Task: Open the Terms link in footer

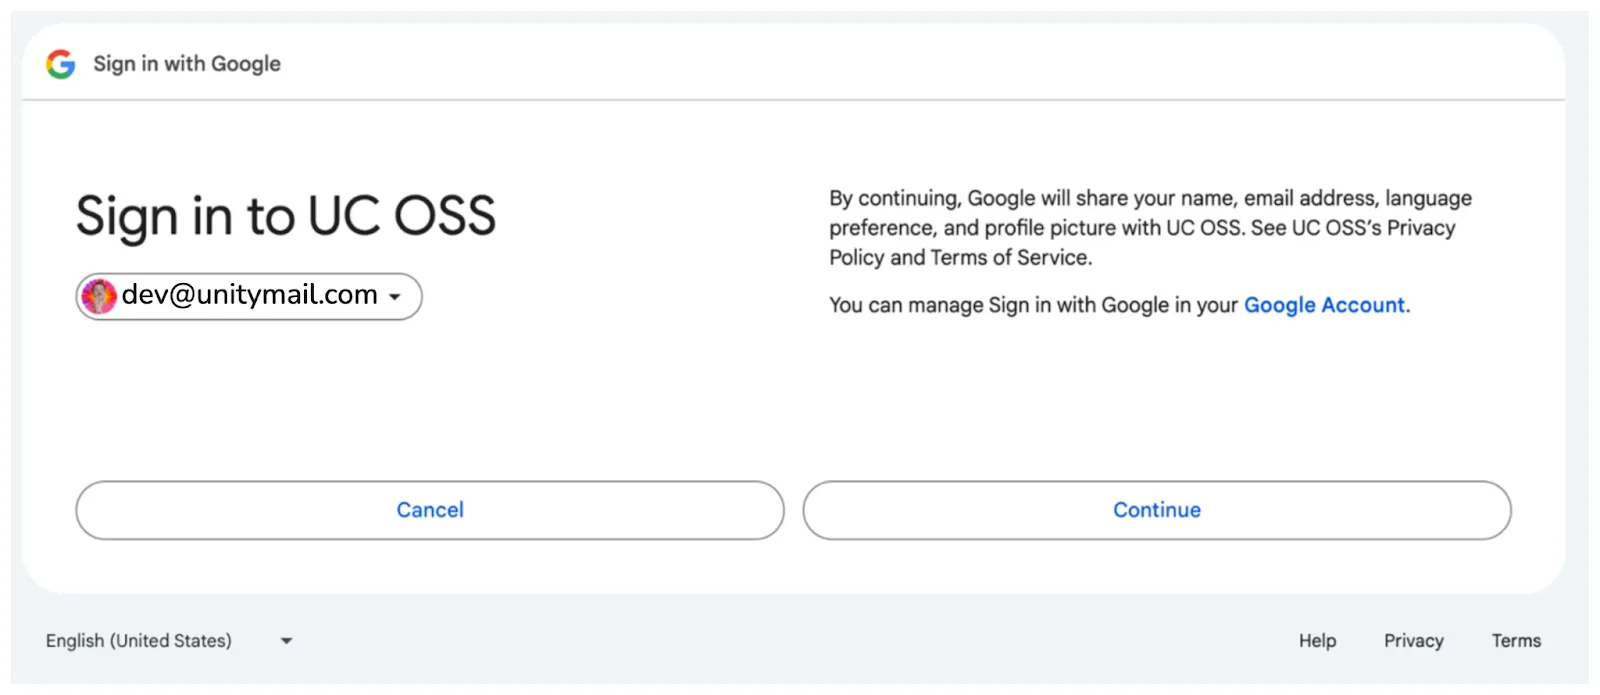Action: coord(1516,641)
